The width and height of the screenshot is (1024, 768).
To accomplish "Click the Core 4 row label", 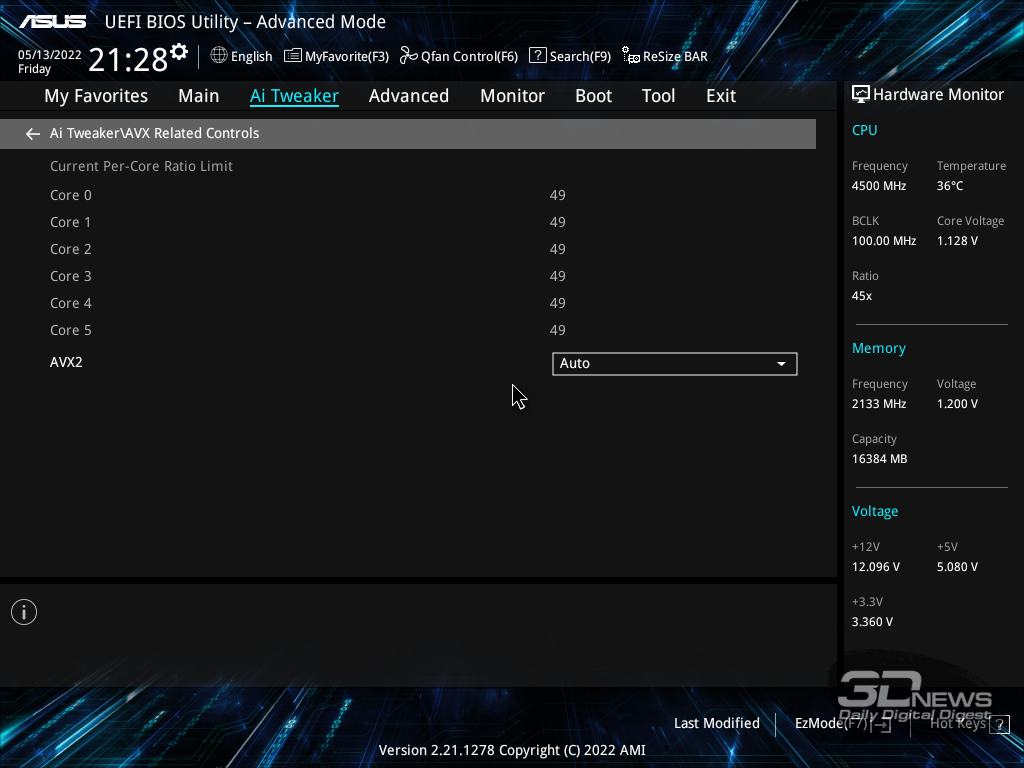I will pos(71,303).
